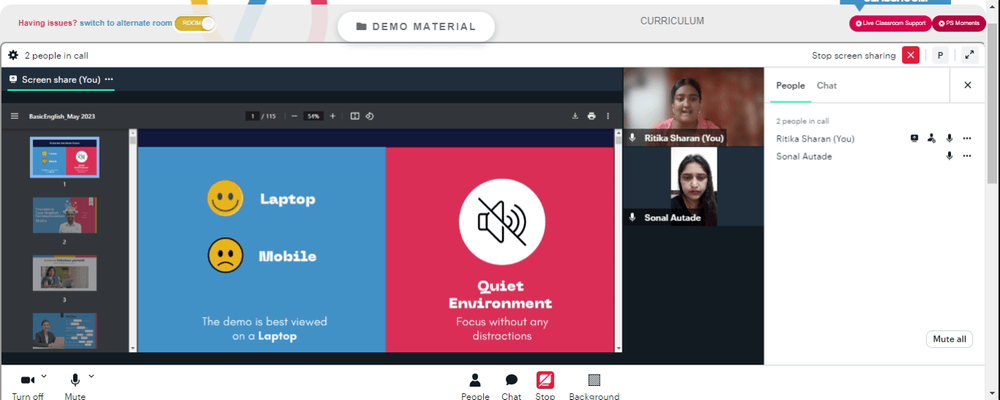
Task: Select page 3 thumbnail in PDF sidebar
Action: click(x=64, y=273)
